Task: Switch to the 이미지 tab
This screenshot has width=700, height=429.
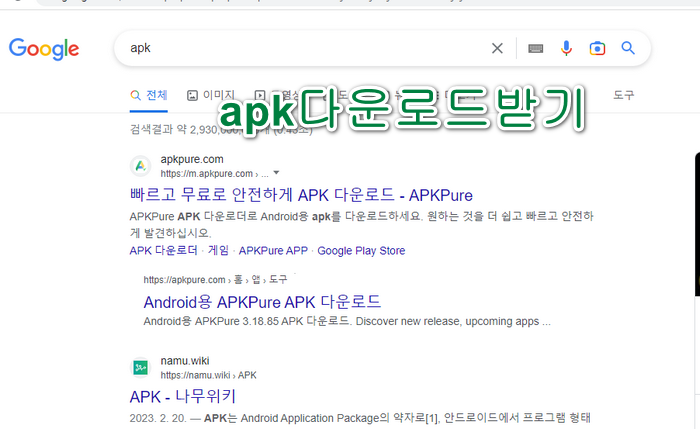Action: pos(211,95)
